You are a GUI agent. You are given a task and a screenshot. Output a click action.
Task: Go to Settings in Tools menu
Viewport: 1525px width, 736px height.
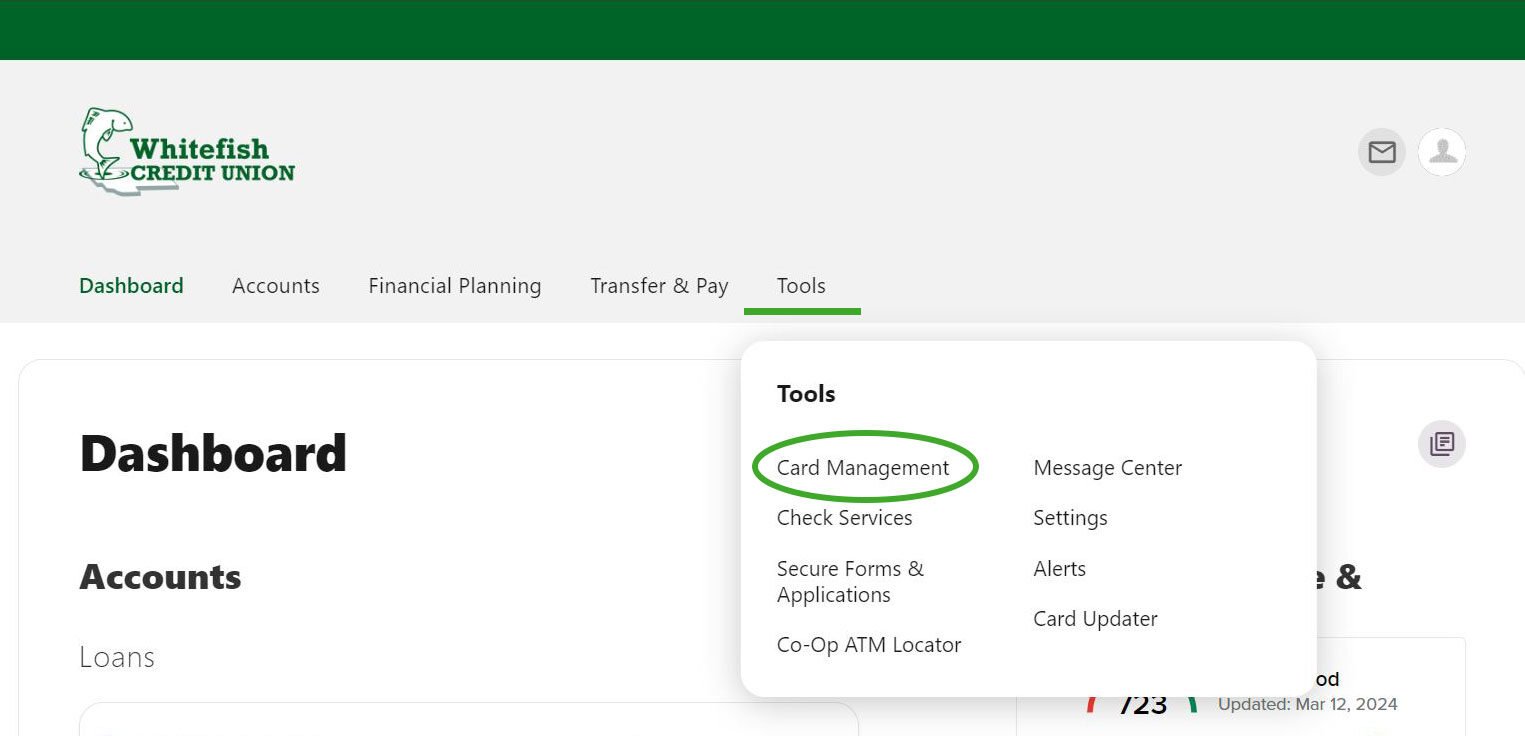coord(1070,518)
